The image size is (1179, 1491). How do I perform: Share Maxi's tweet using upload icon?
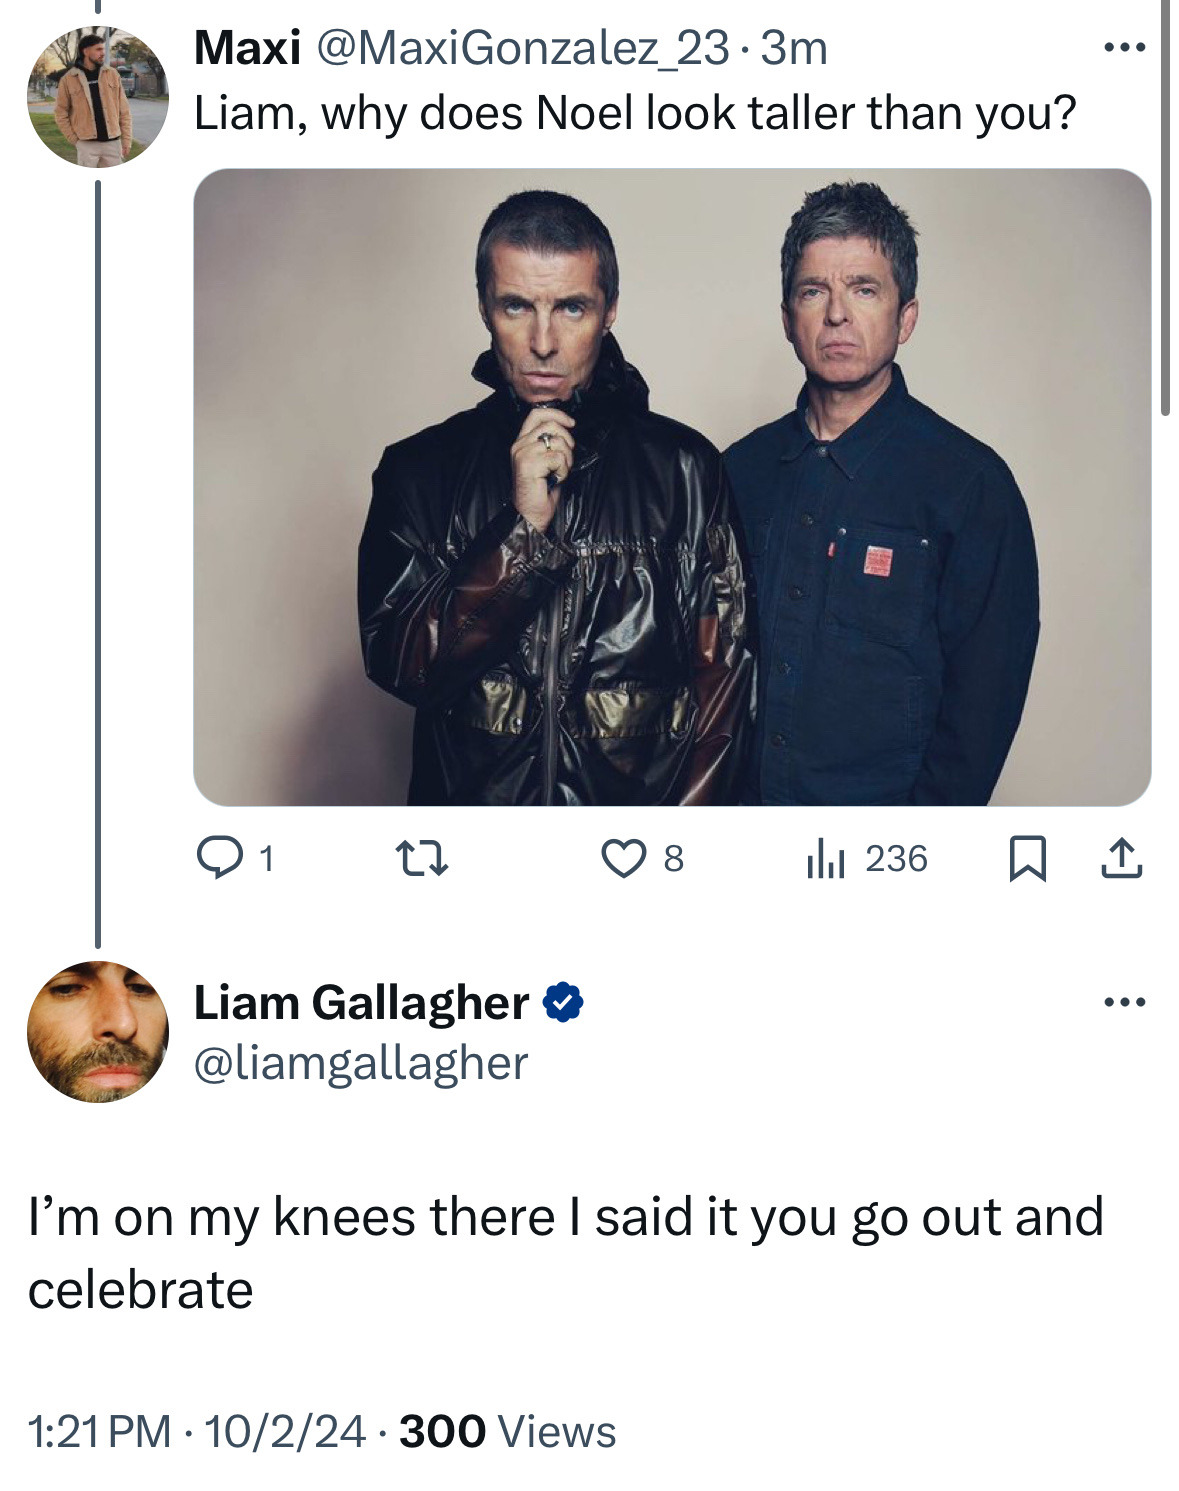(x=1122, y=859)
